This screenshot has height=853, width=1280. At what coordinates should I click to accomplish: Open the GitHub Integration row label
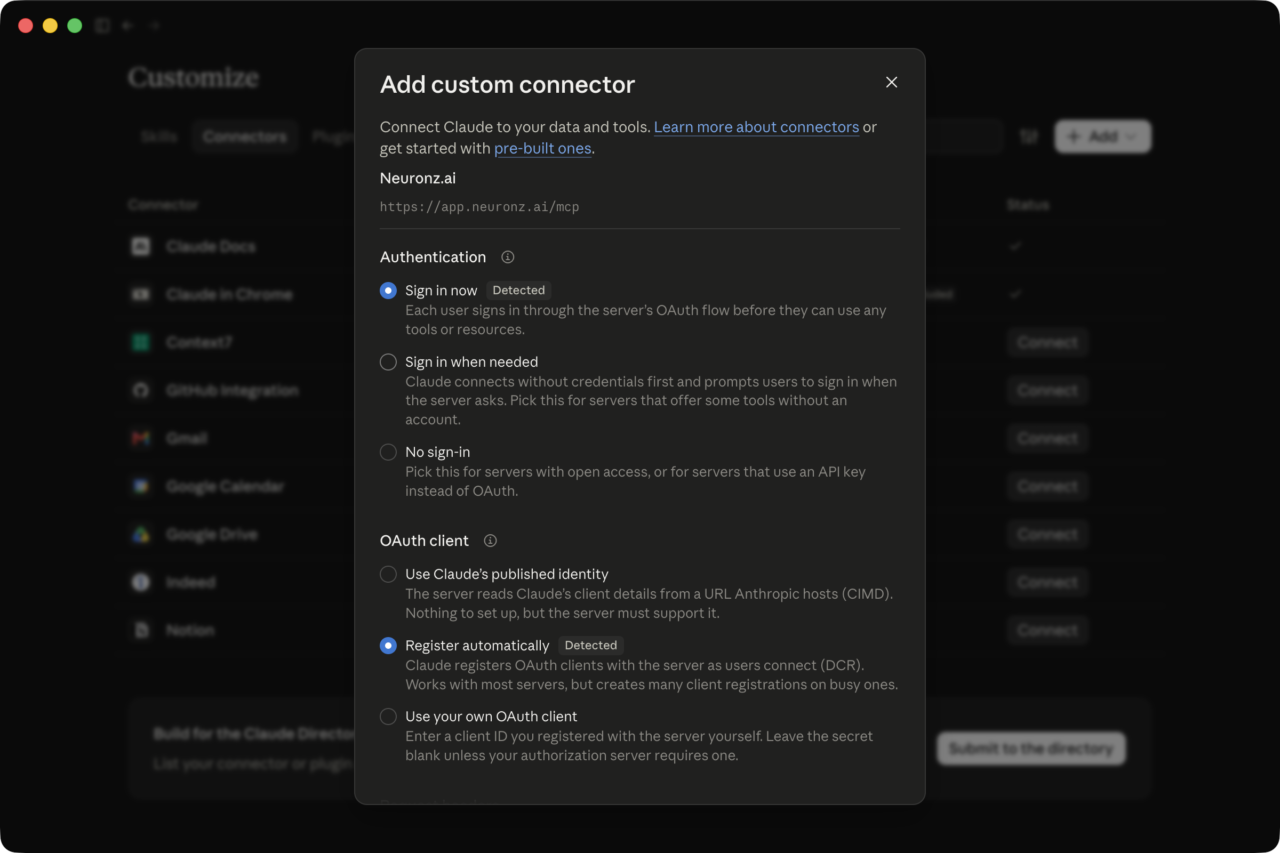click(x=232, y=390)
